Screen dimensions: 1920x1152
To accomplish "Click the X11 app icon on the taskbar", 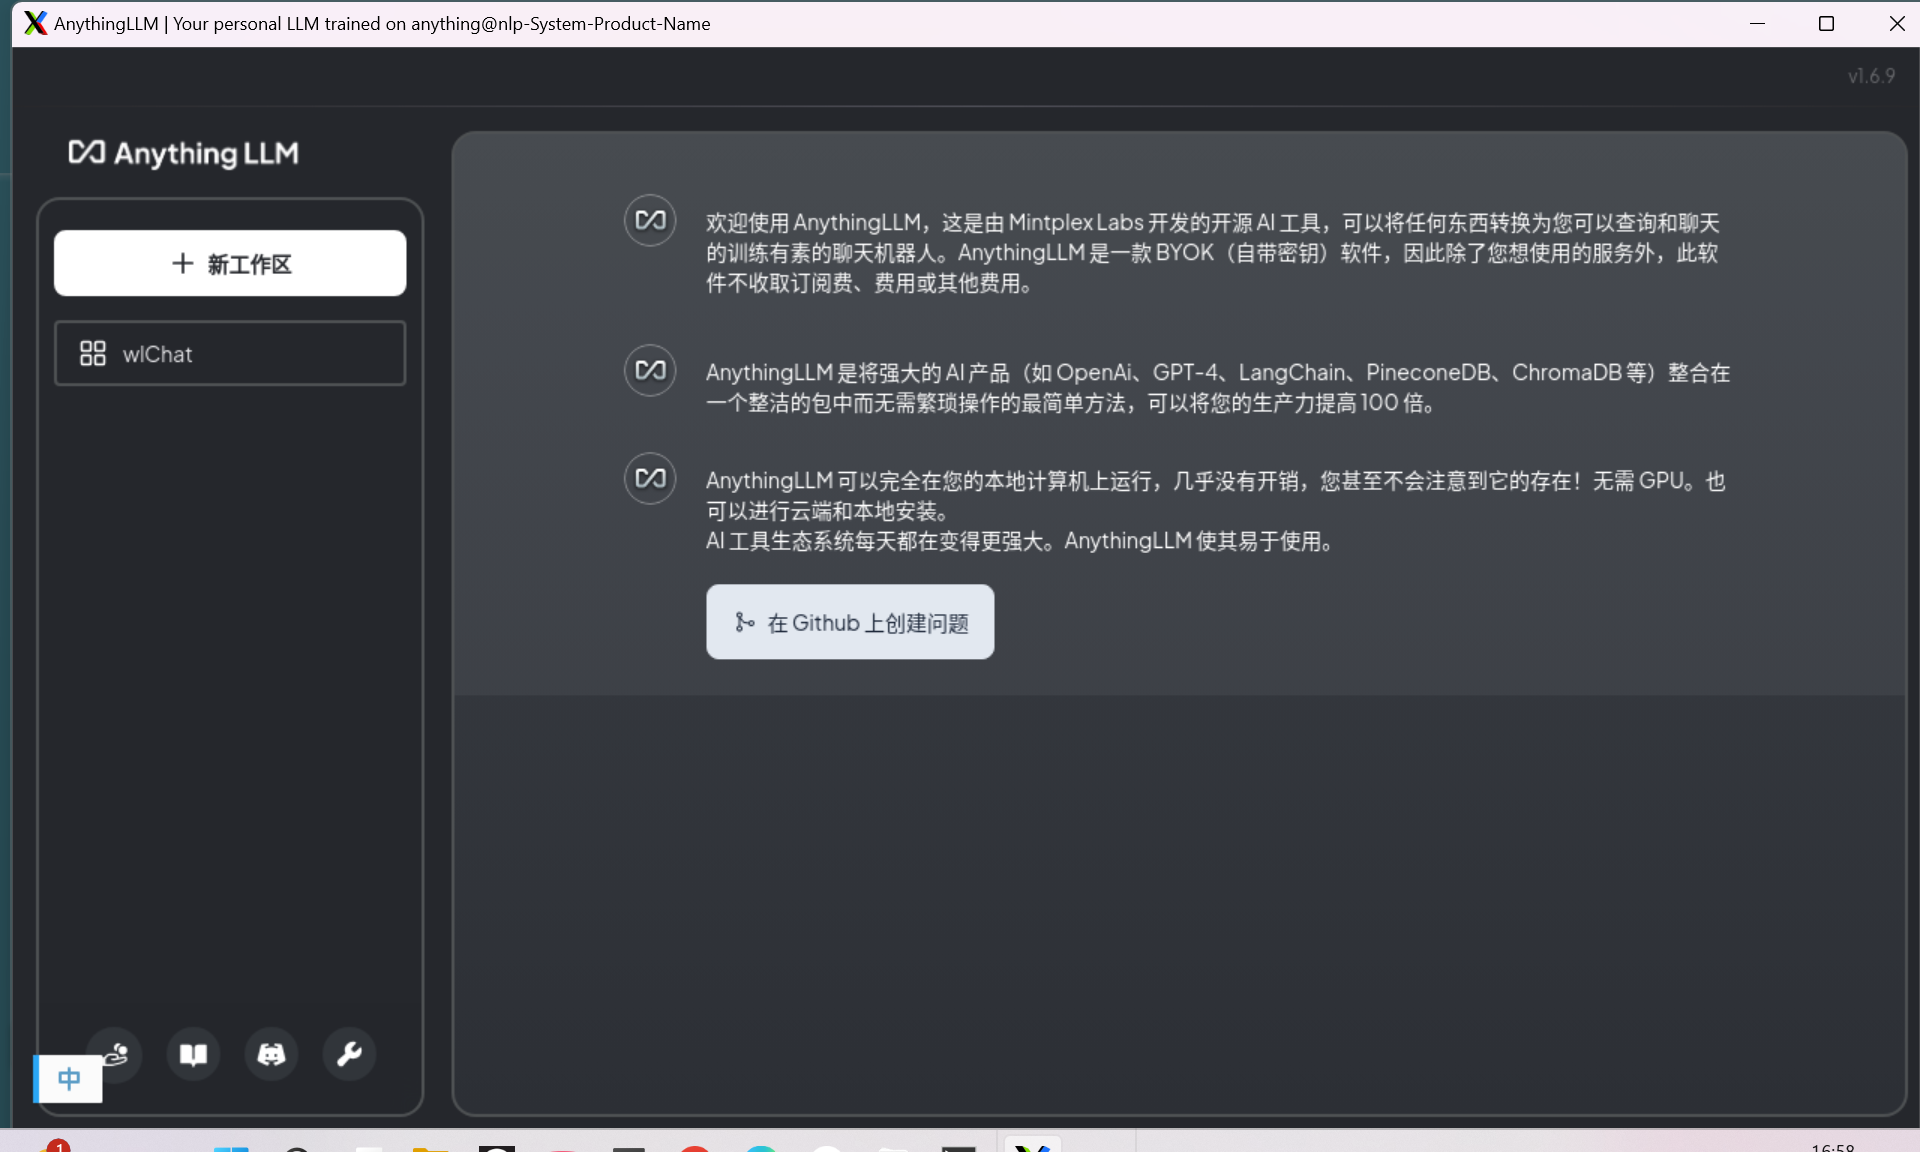I will tap(1032, 1146).
